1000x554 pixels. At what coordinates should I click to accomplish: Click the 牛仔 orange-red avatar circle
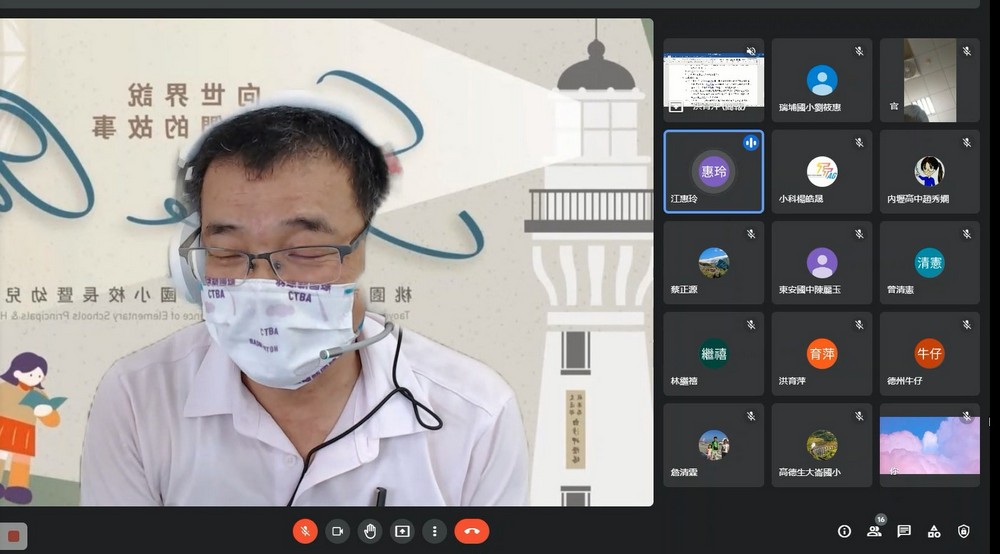[x=929, y=354]
